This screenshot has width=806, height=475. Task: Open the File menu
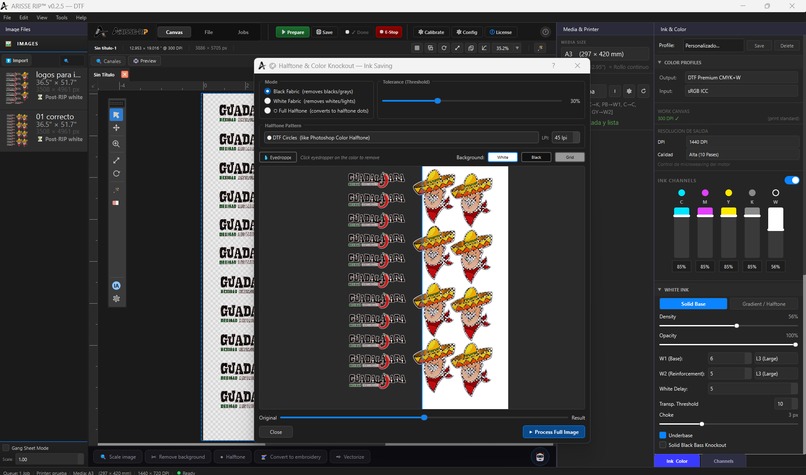7,17
